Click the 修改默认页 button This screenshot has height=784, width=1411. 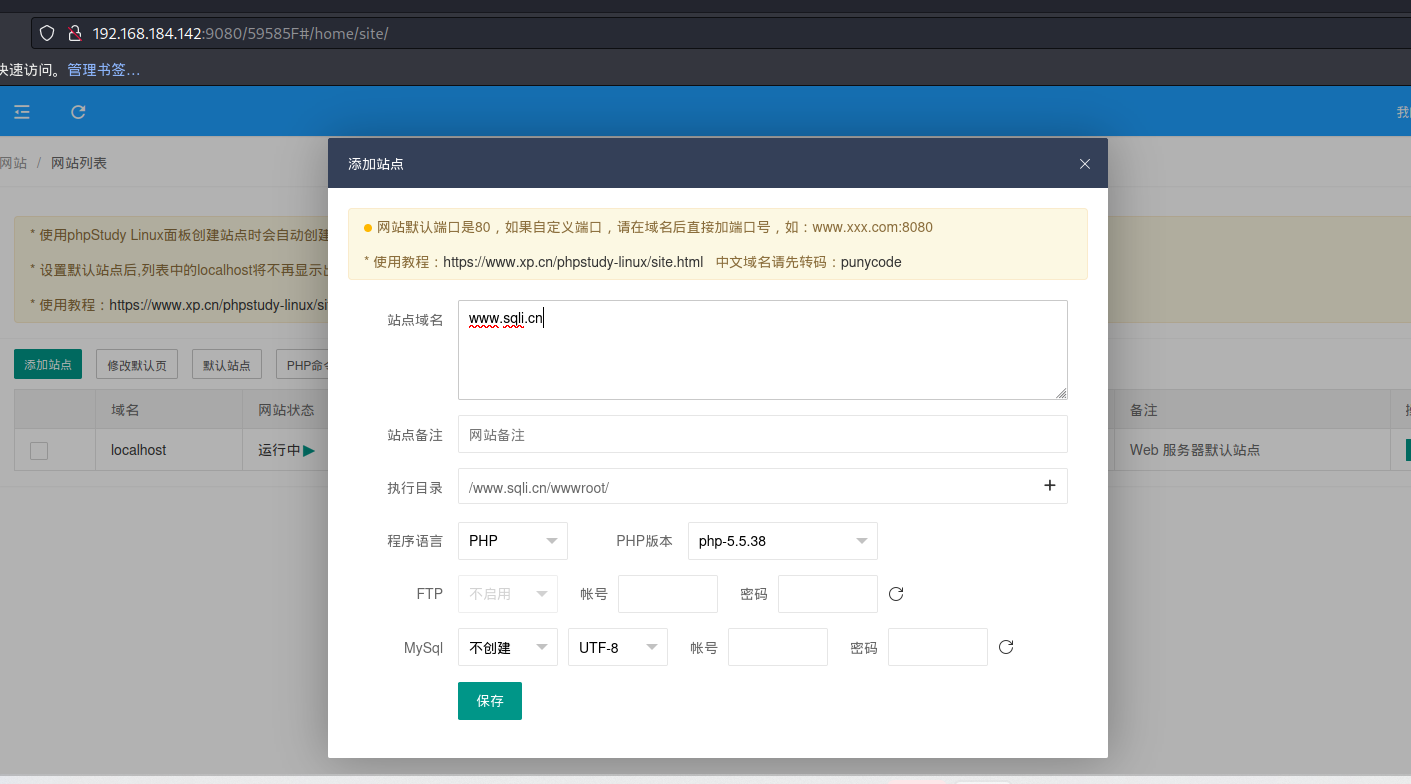pos(137,365)
